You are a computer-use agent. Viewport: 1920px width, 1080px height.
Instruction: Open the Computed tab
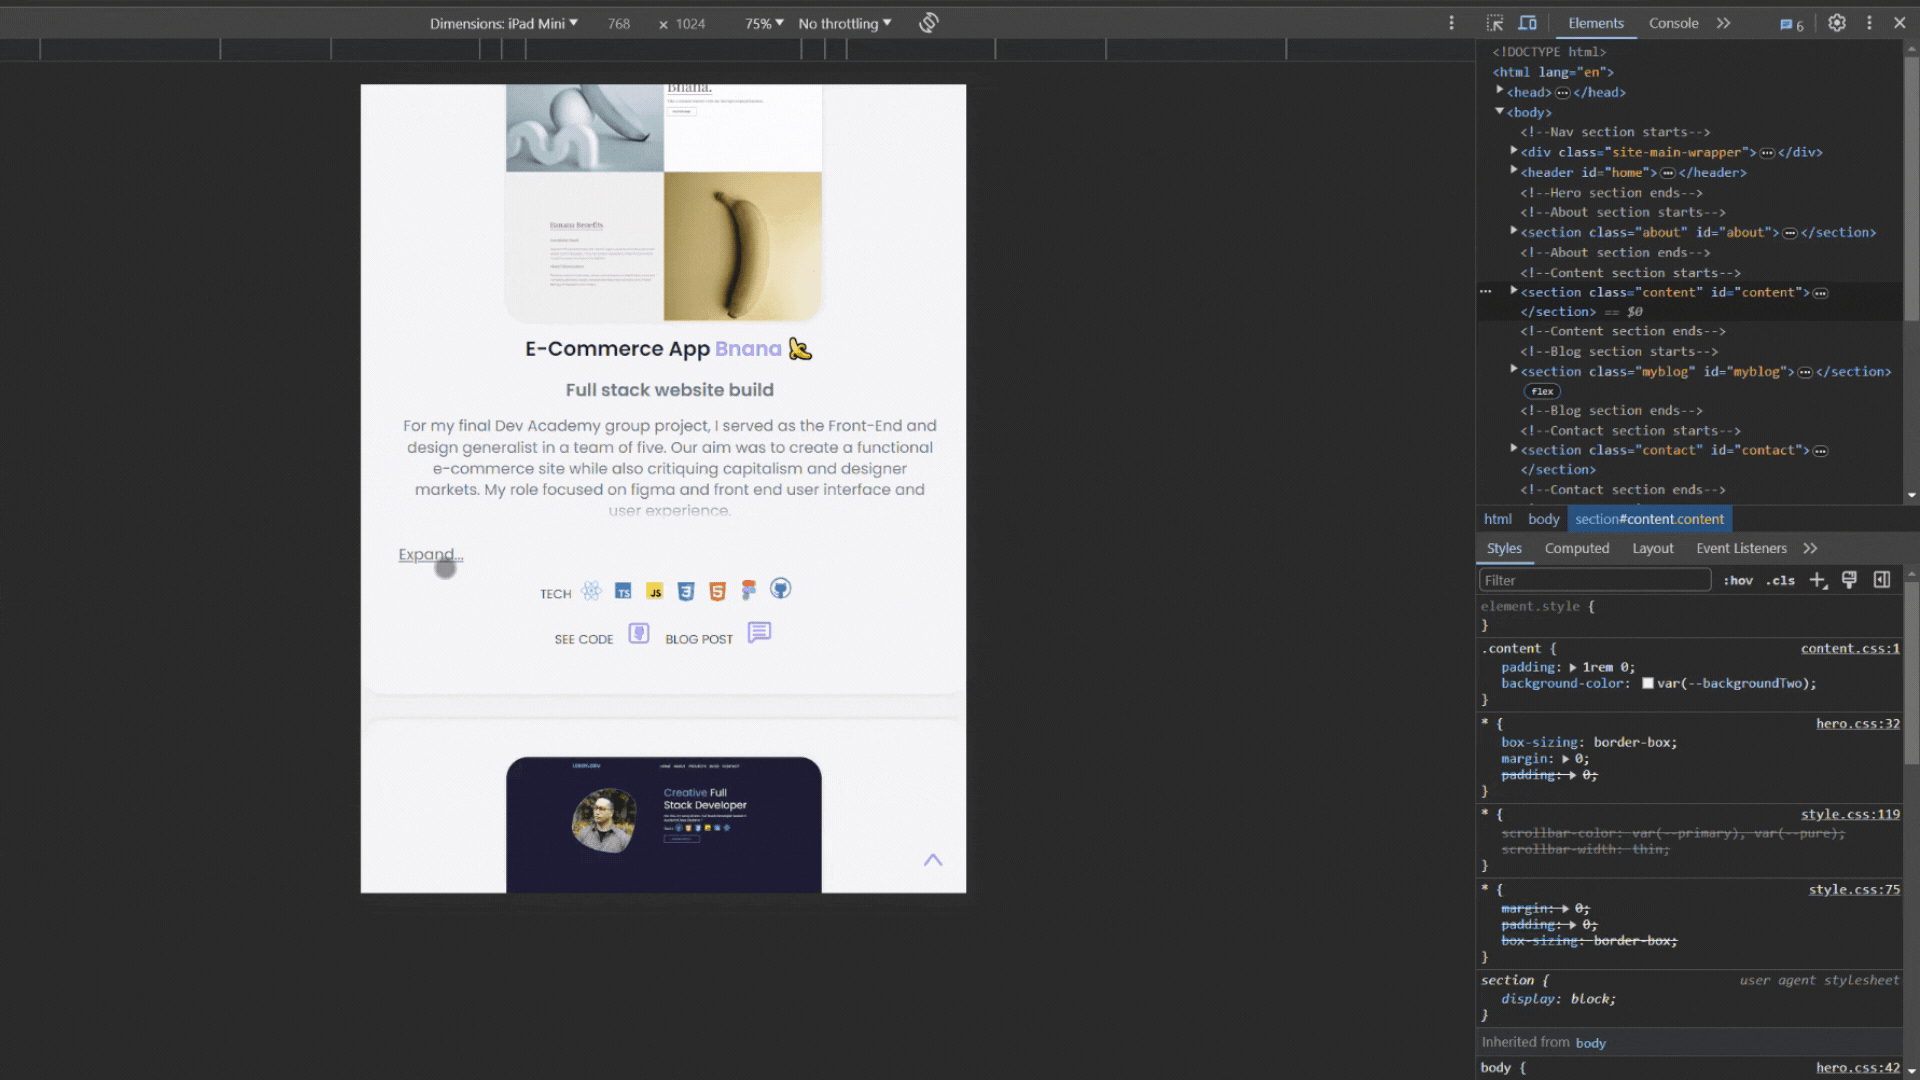[x=1577, y=548]
